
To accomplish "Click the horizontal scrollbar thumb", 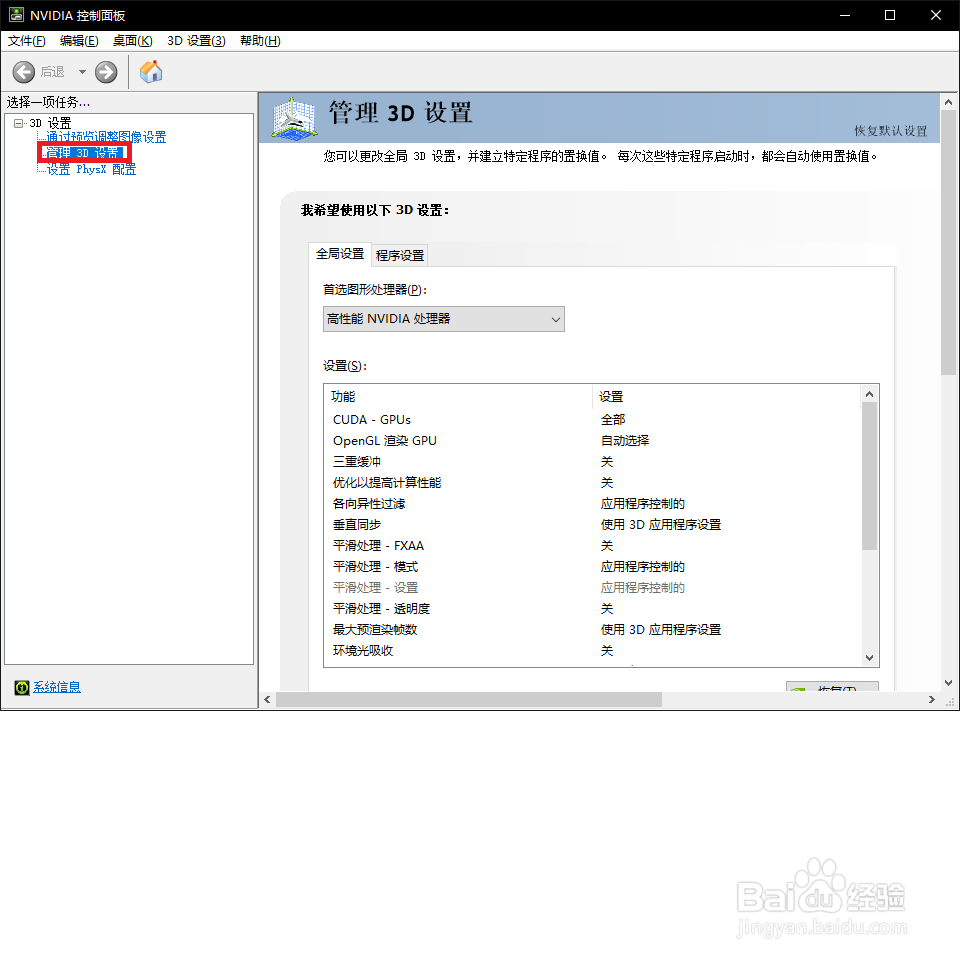I will coord(469,699).
